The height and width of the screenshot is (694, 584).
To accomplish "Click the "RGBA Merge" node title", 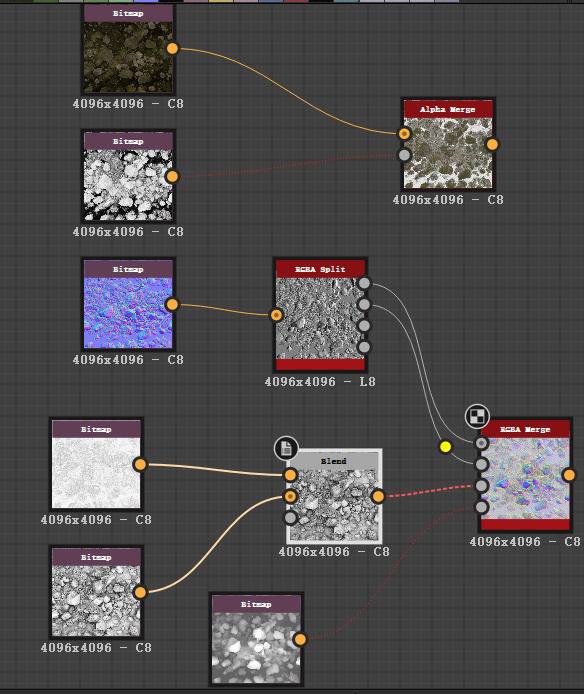I will tap(525, 429).
